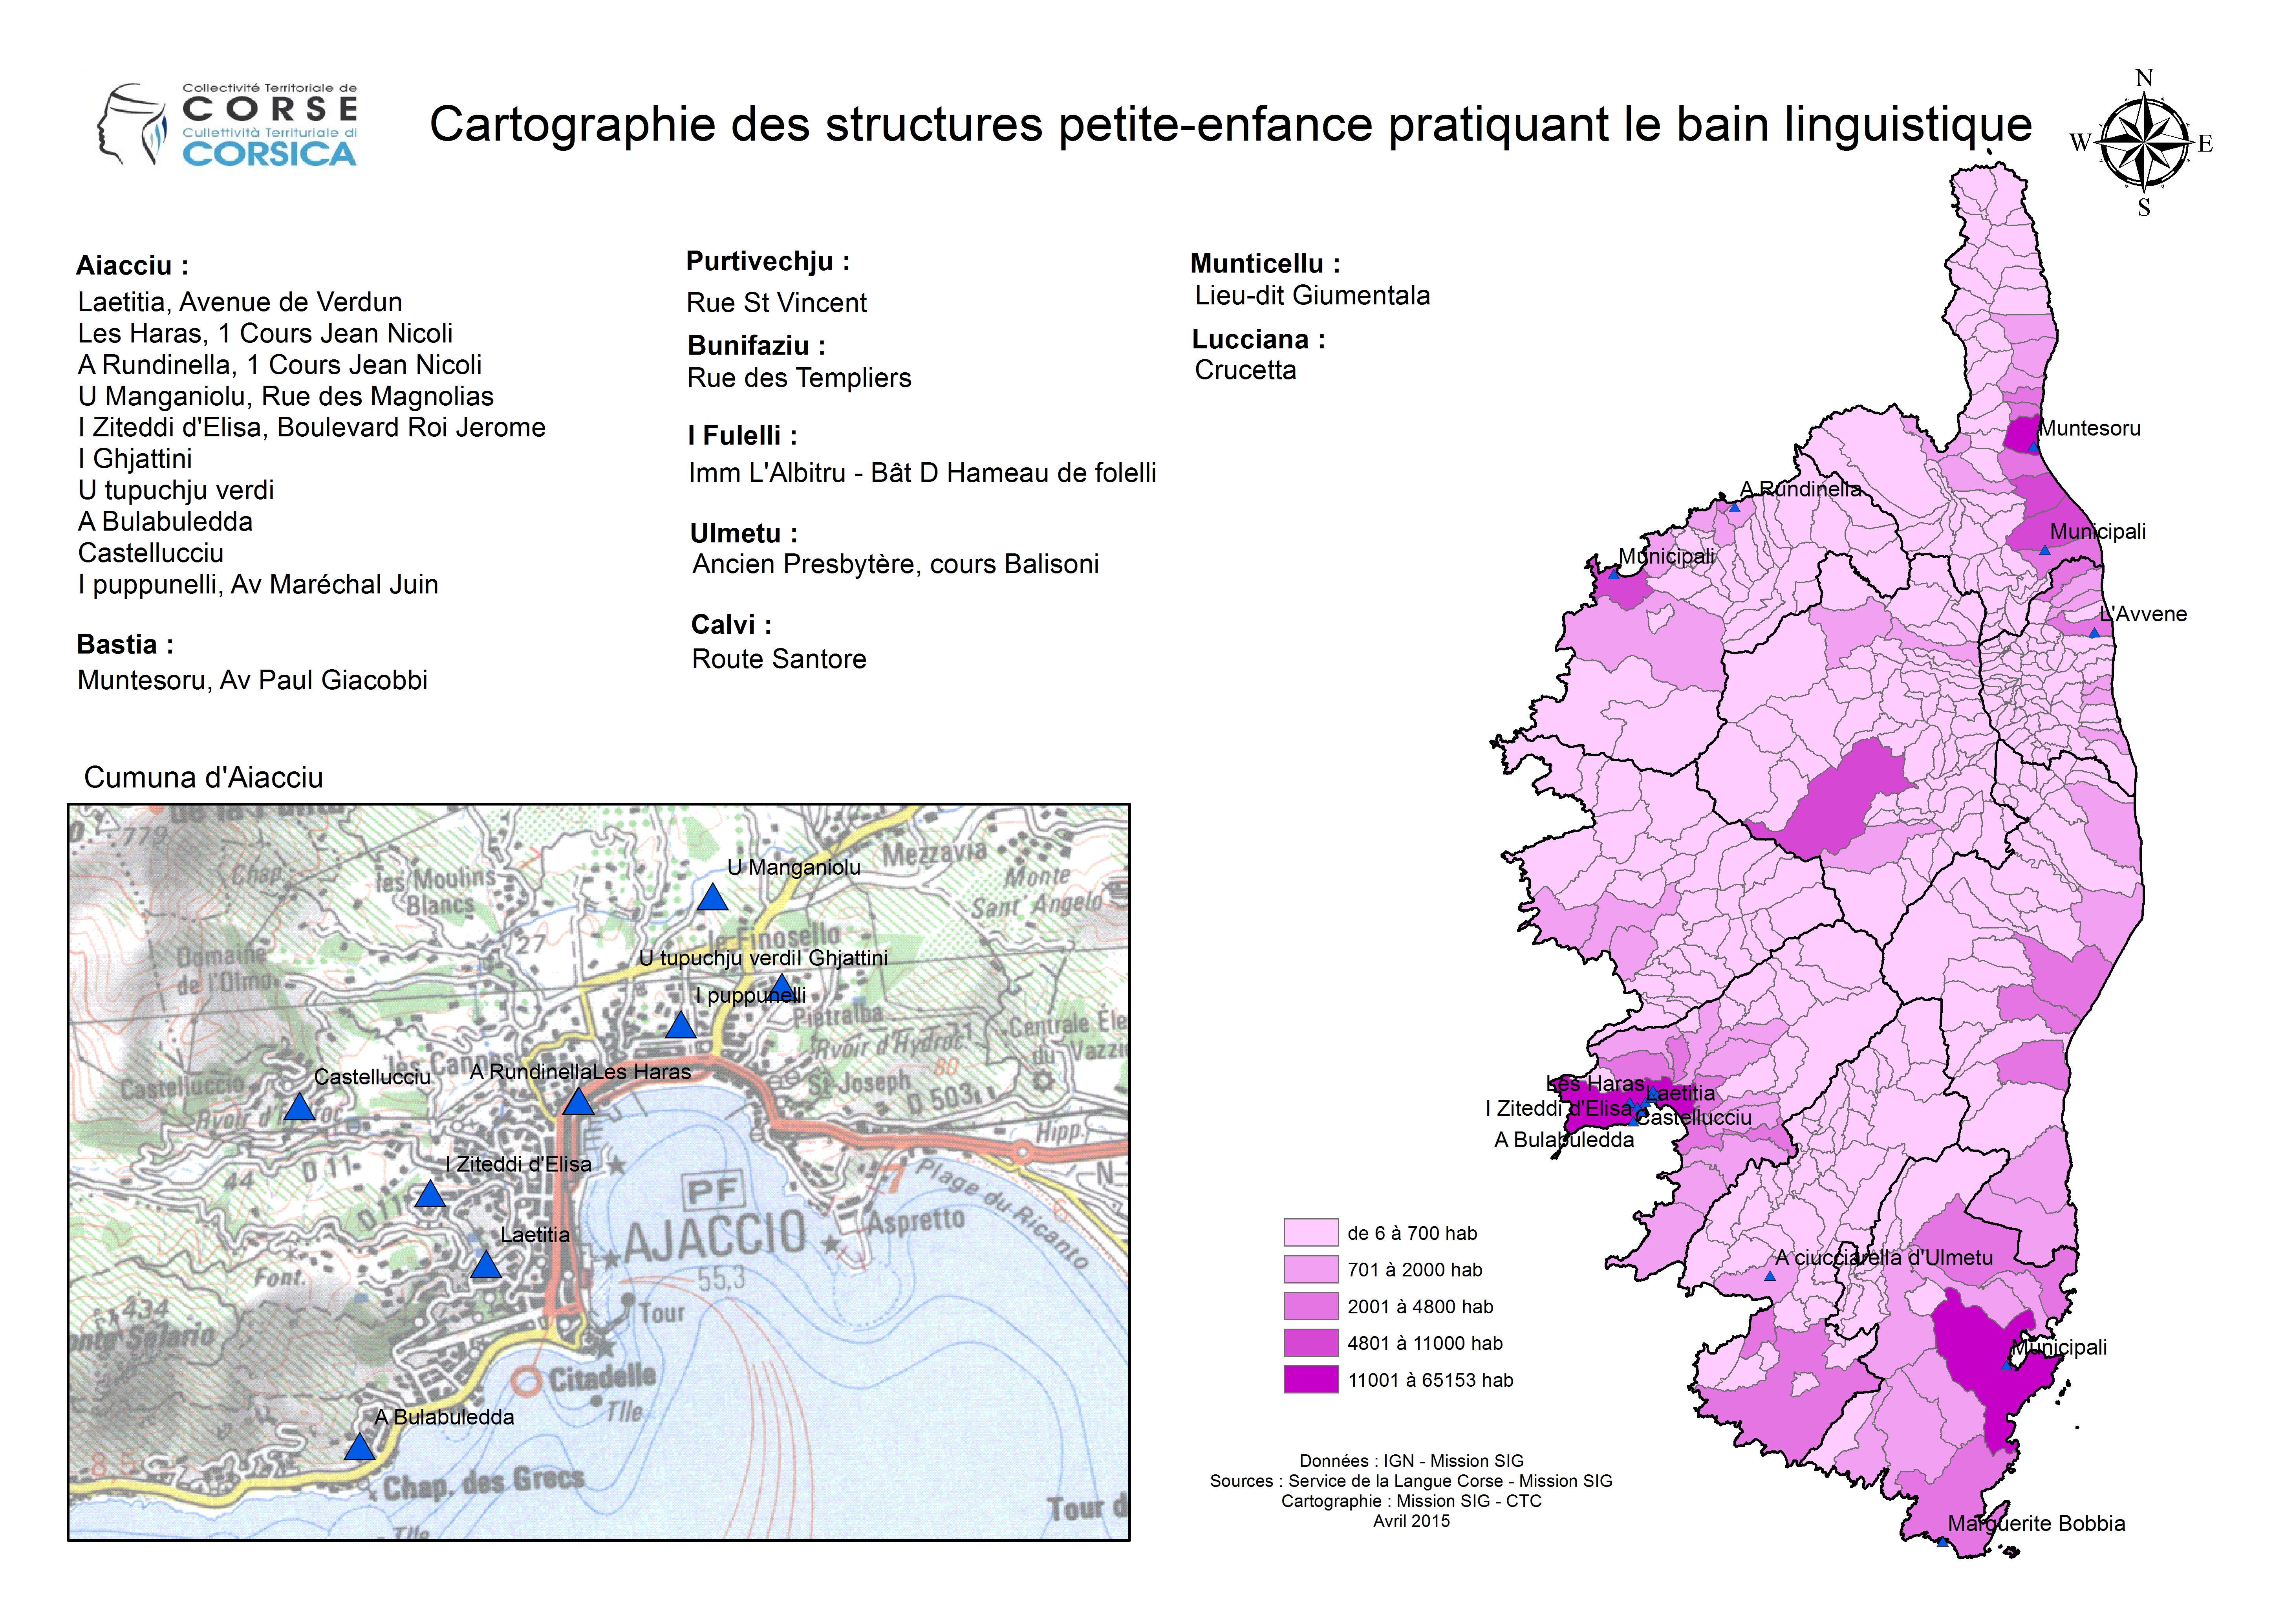Viewport: 2295px width, 1624px height.
Task: Click the '701 à 2000 hab' legend swatch
Action: [1310, 1269]
